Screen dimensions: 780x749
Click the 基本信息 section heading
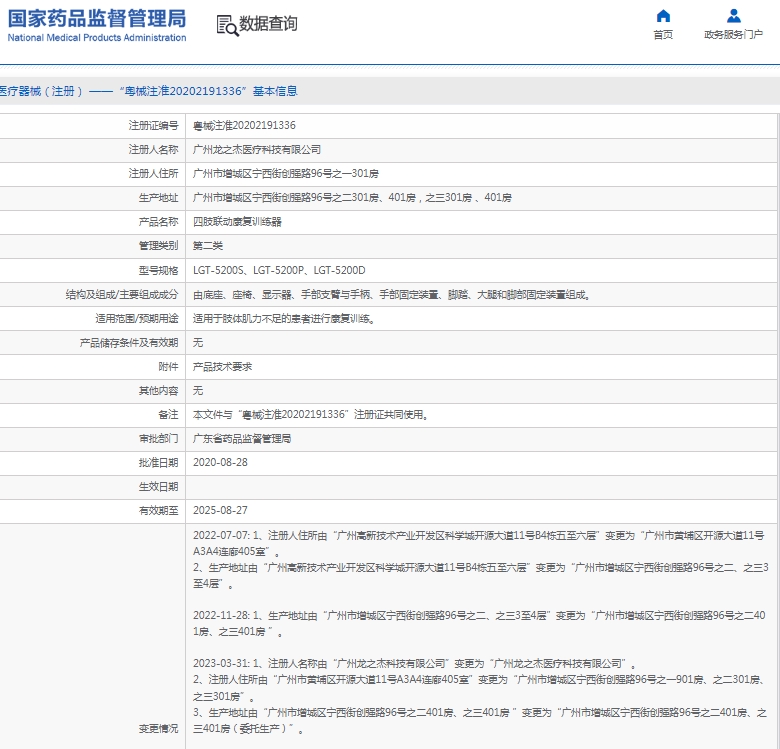pos(275,91)
